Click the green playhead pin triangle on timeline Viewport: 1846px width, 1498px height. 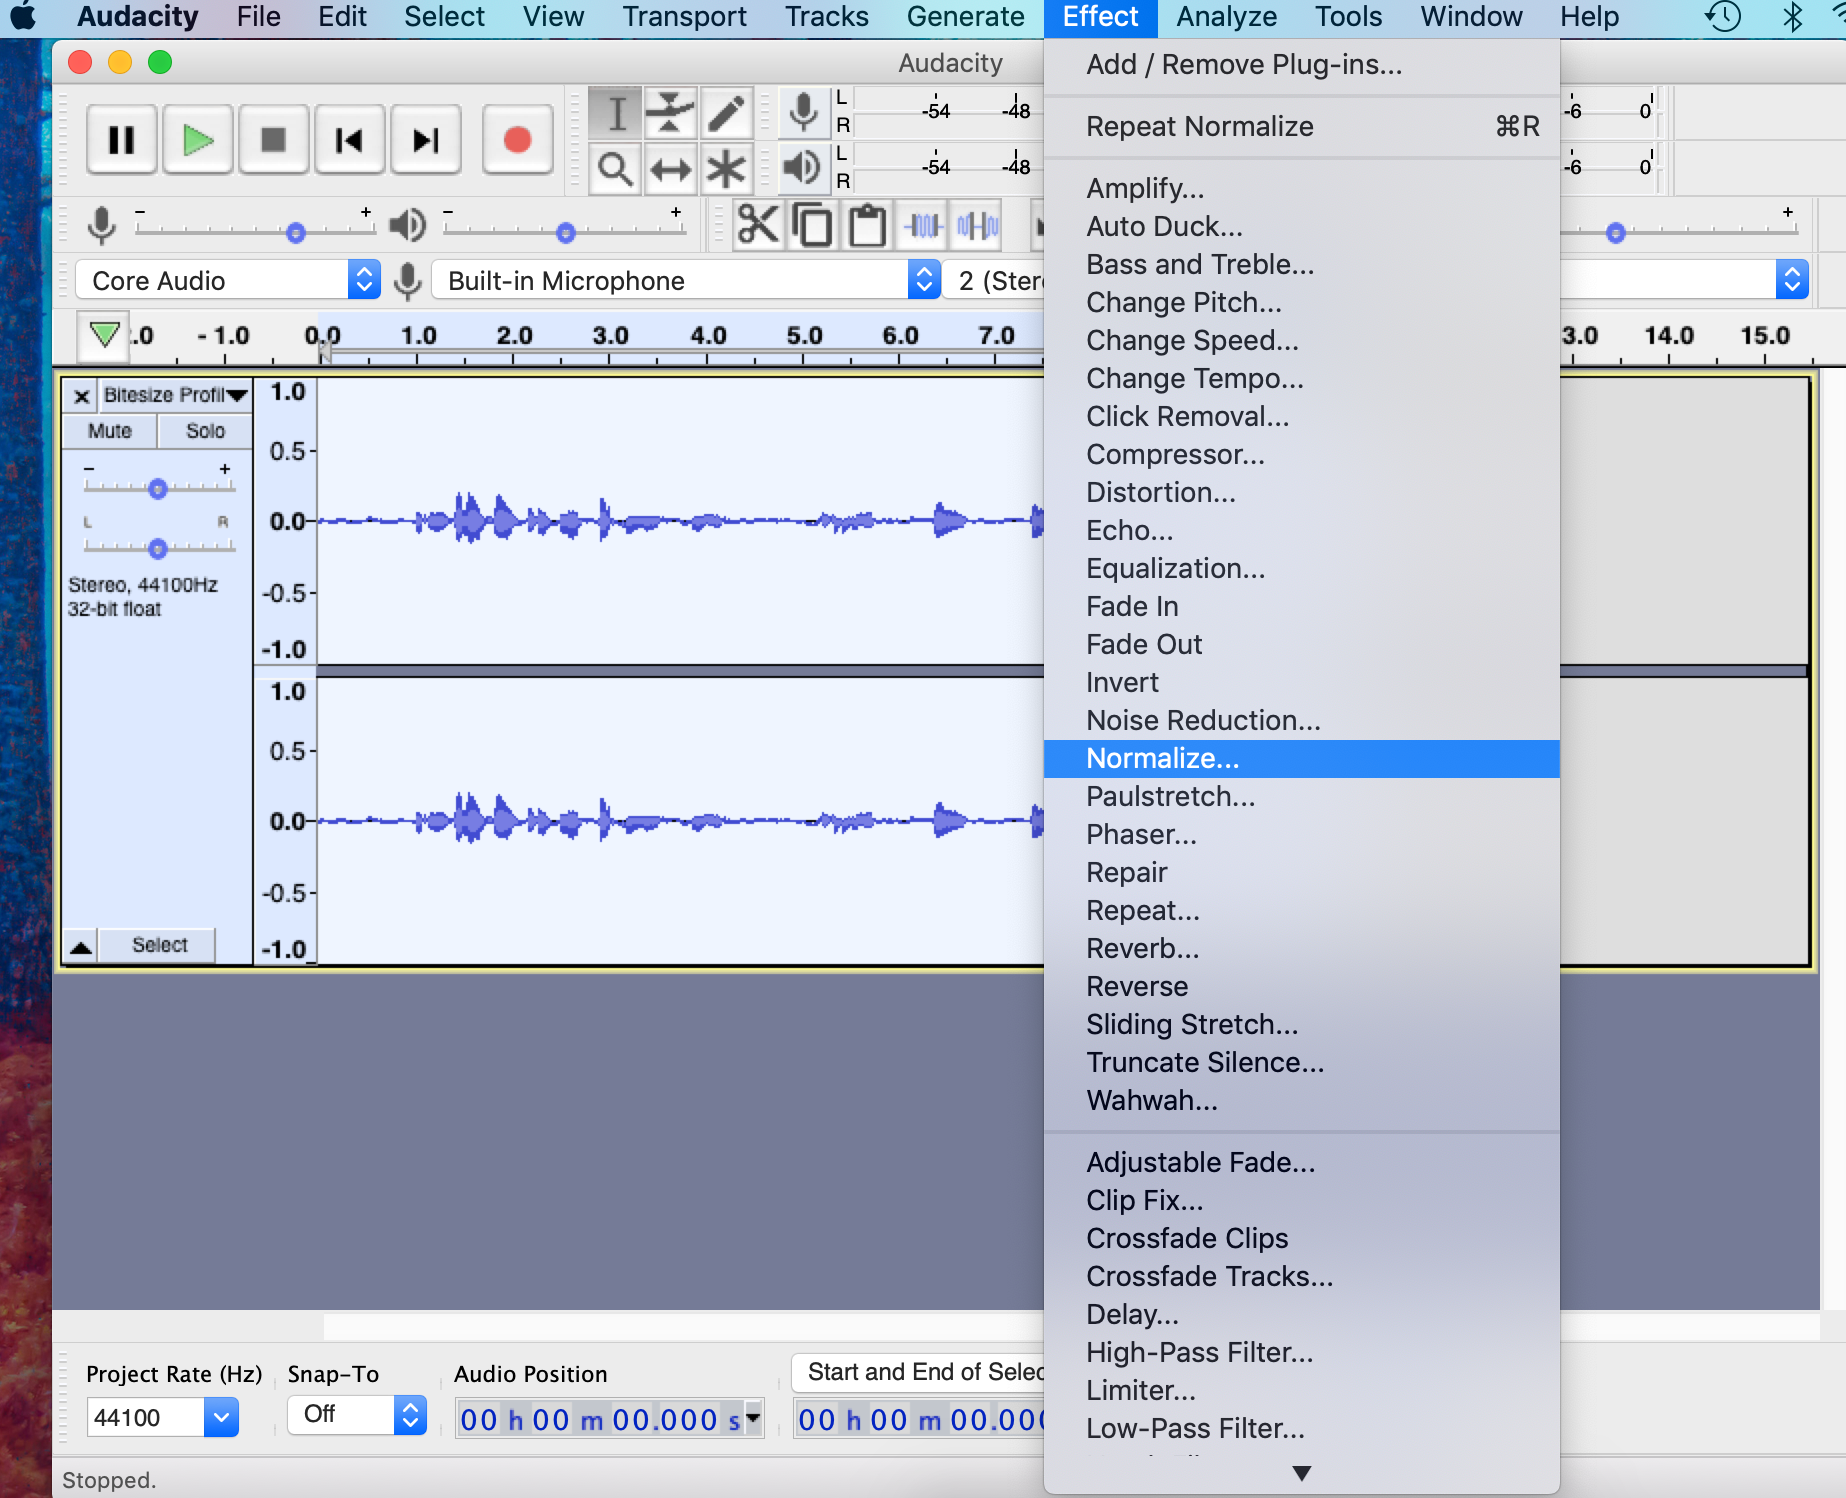[104, 334]
